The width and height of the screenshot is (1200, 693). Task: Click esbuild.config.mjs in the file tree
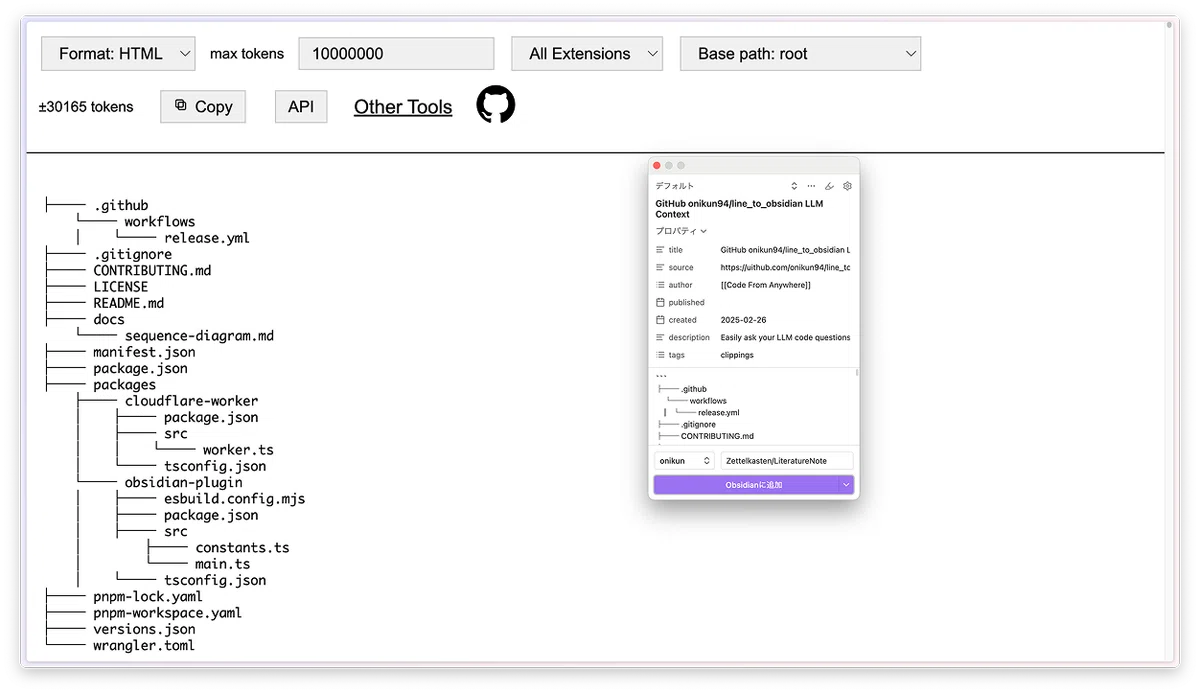point(234,499)
